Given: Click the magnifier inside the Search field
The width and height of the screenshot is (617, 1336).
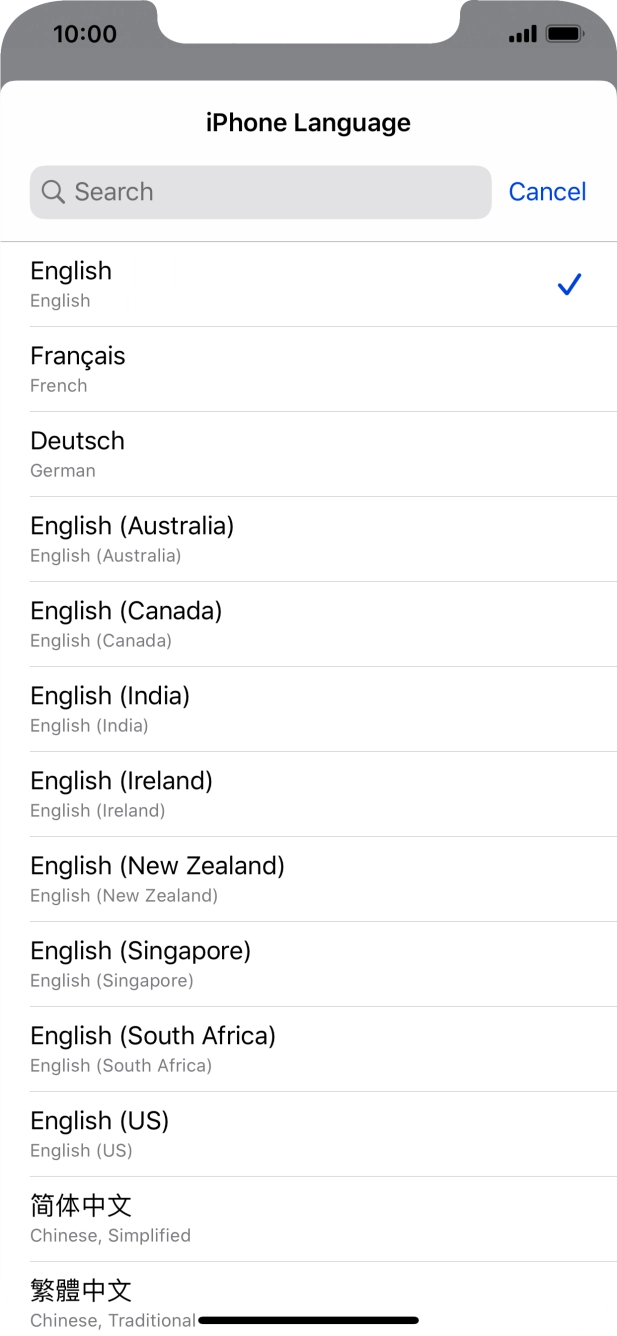Looking at the screenshot, I should [54, 192].
